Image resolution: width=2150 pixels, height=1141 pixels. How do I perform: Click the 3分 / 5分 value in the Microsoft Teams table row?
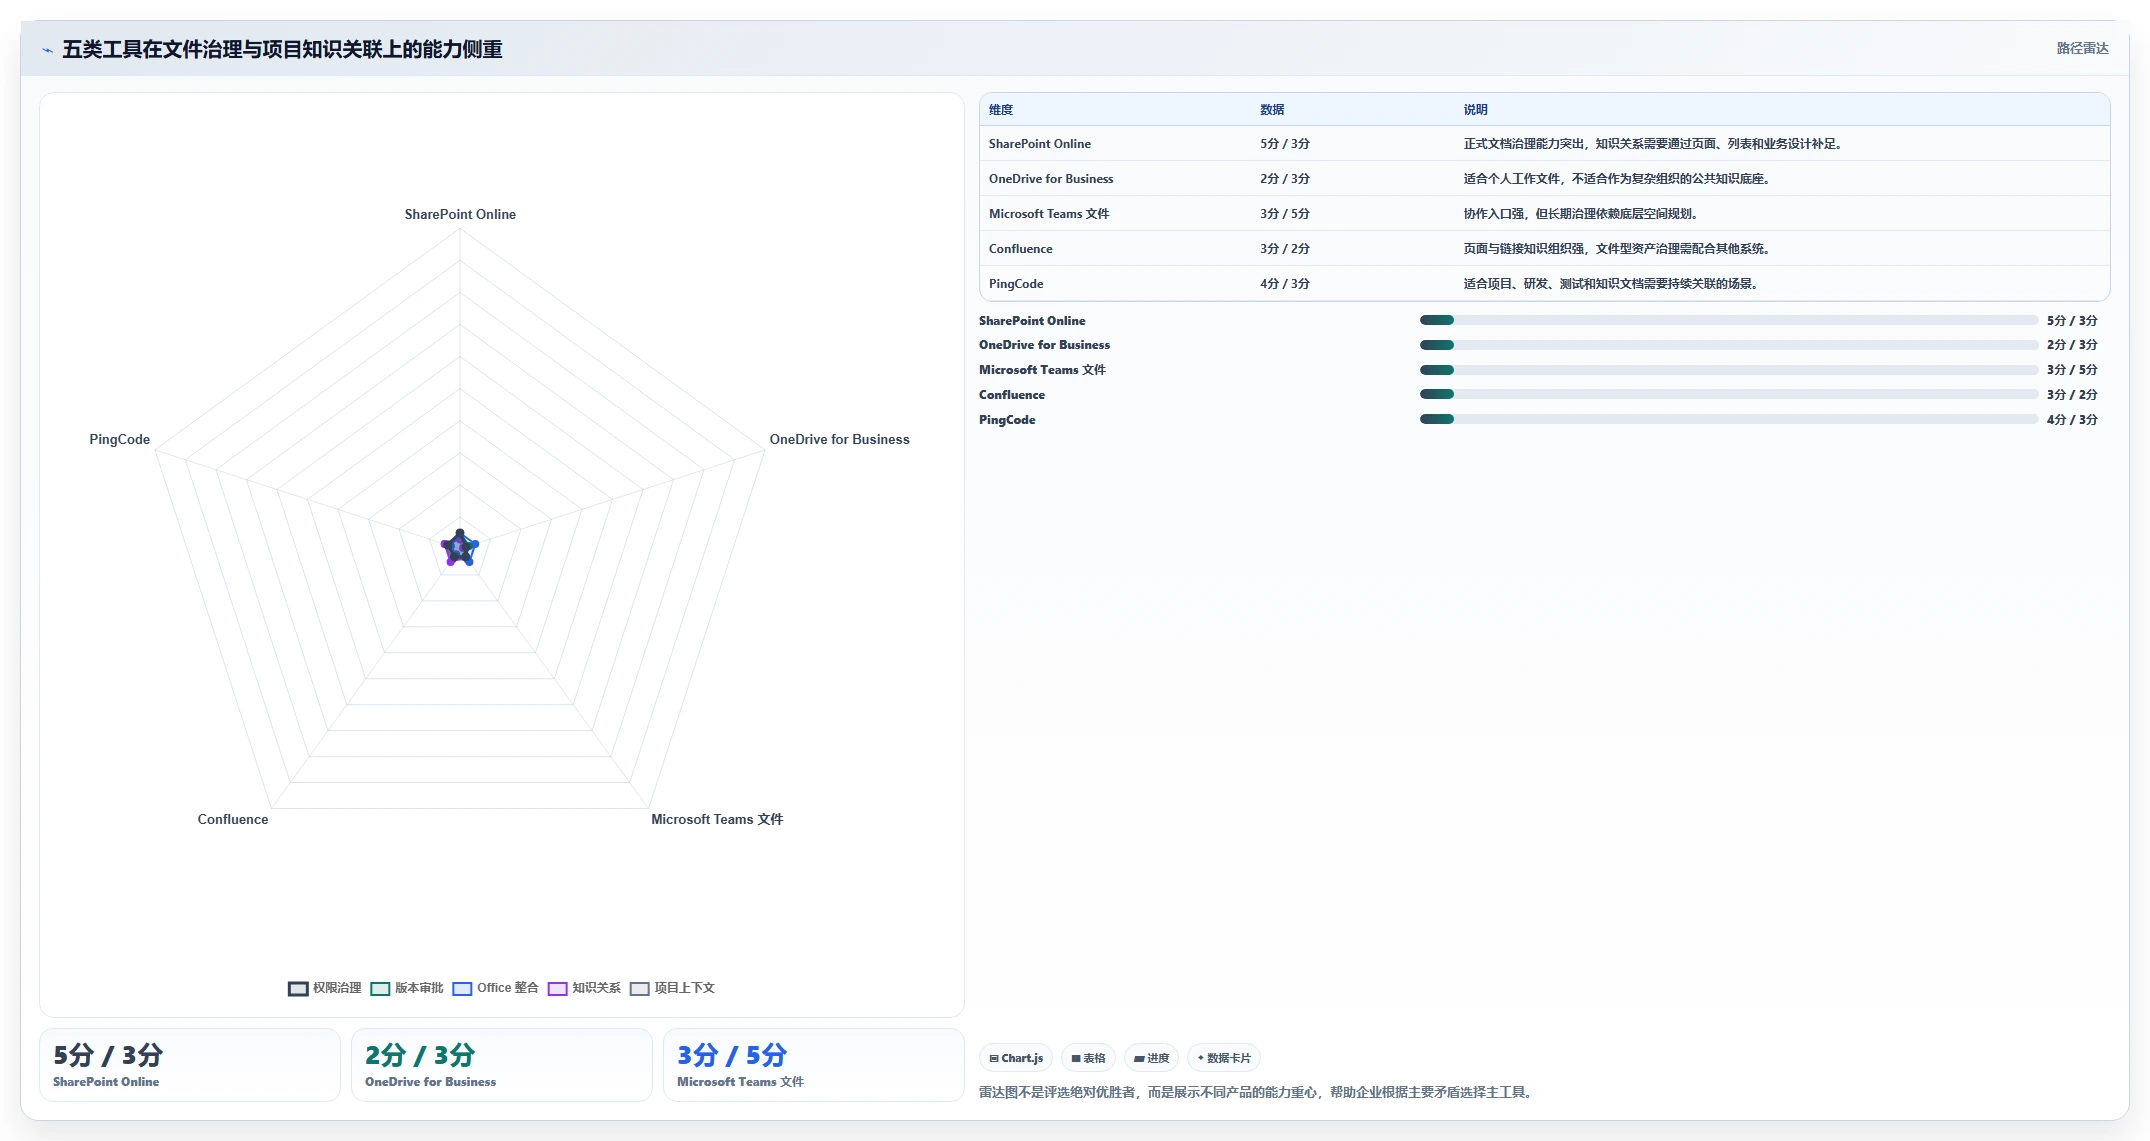click(1285, 214)
